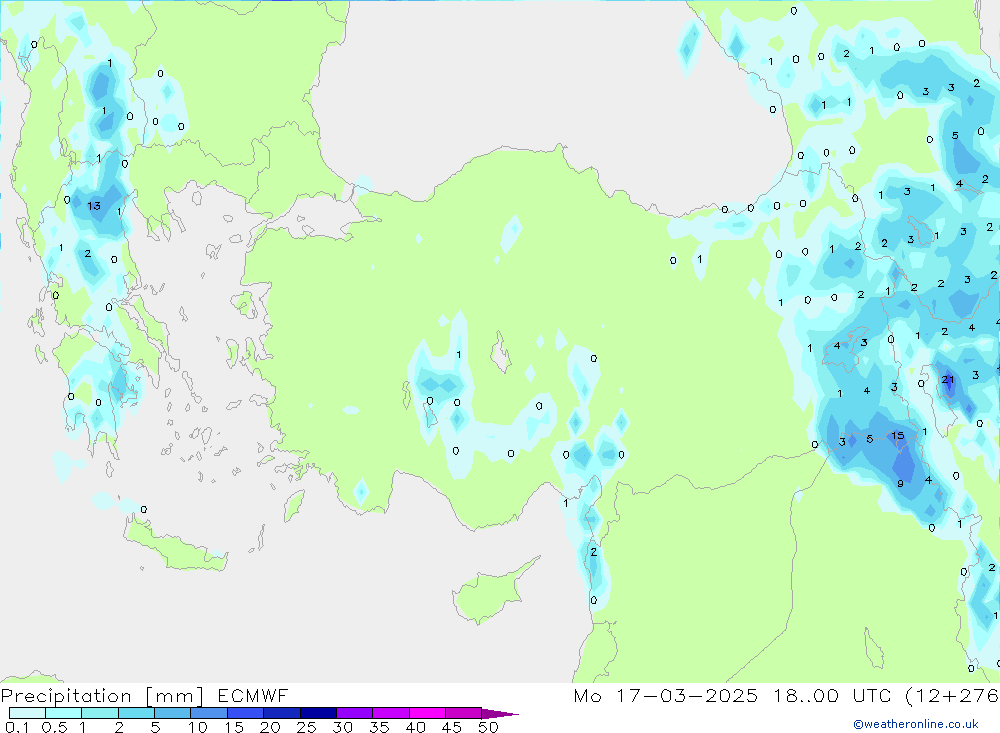Click the 'ECMWF' model label
Image resolution: width=1000 pixels, height=733 pixels.
(253, 696)
